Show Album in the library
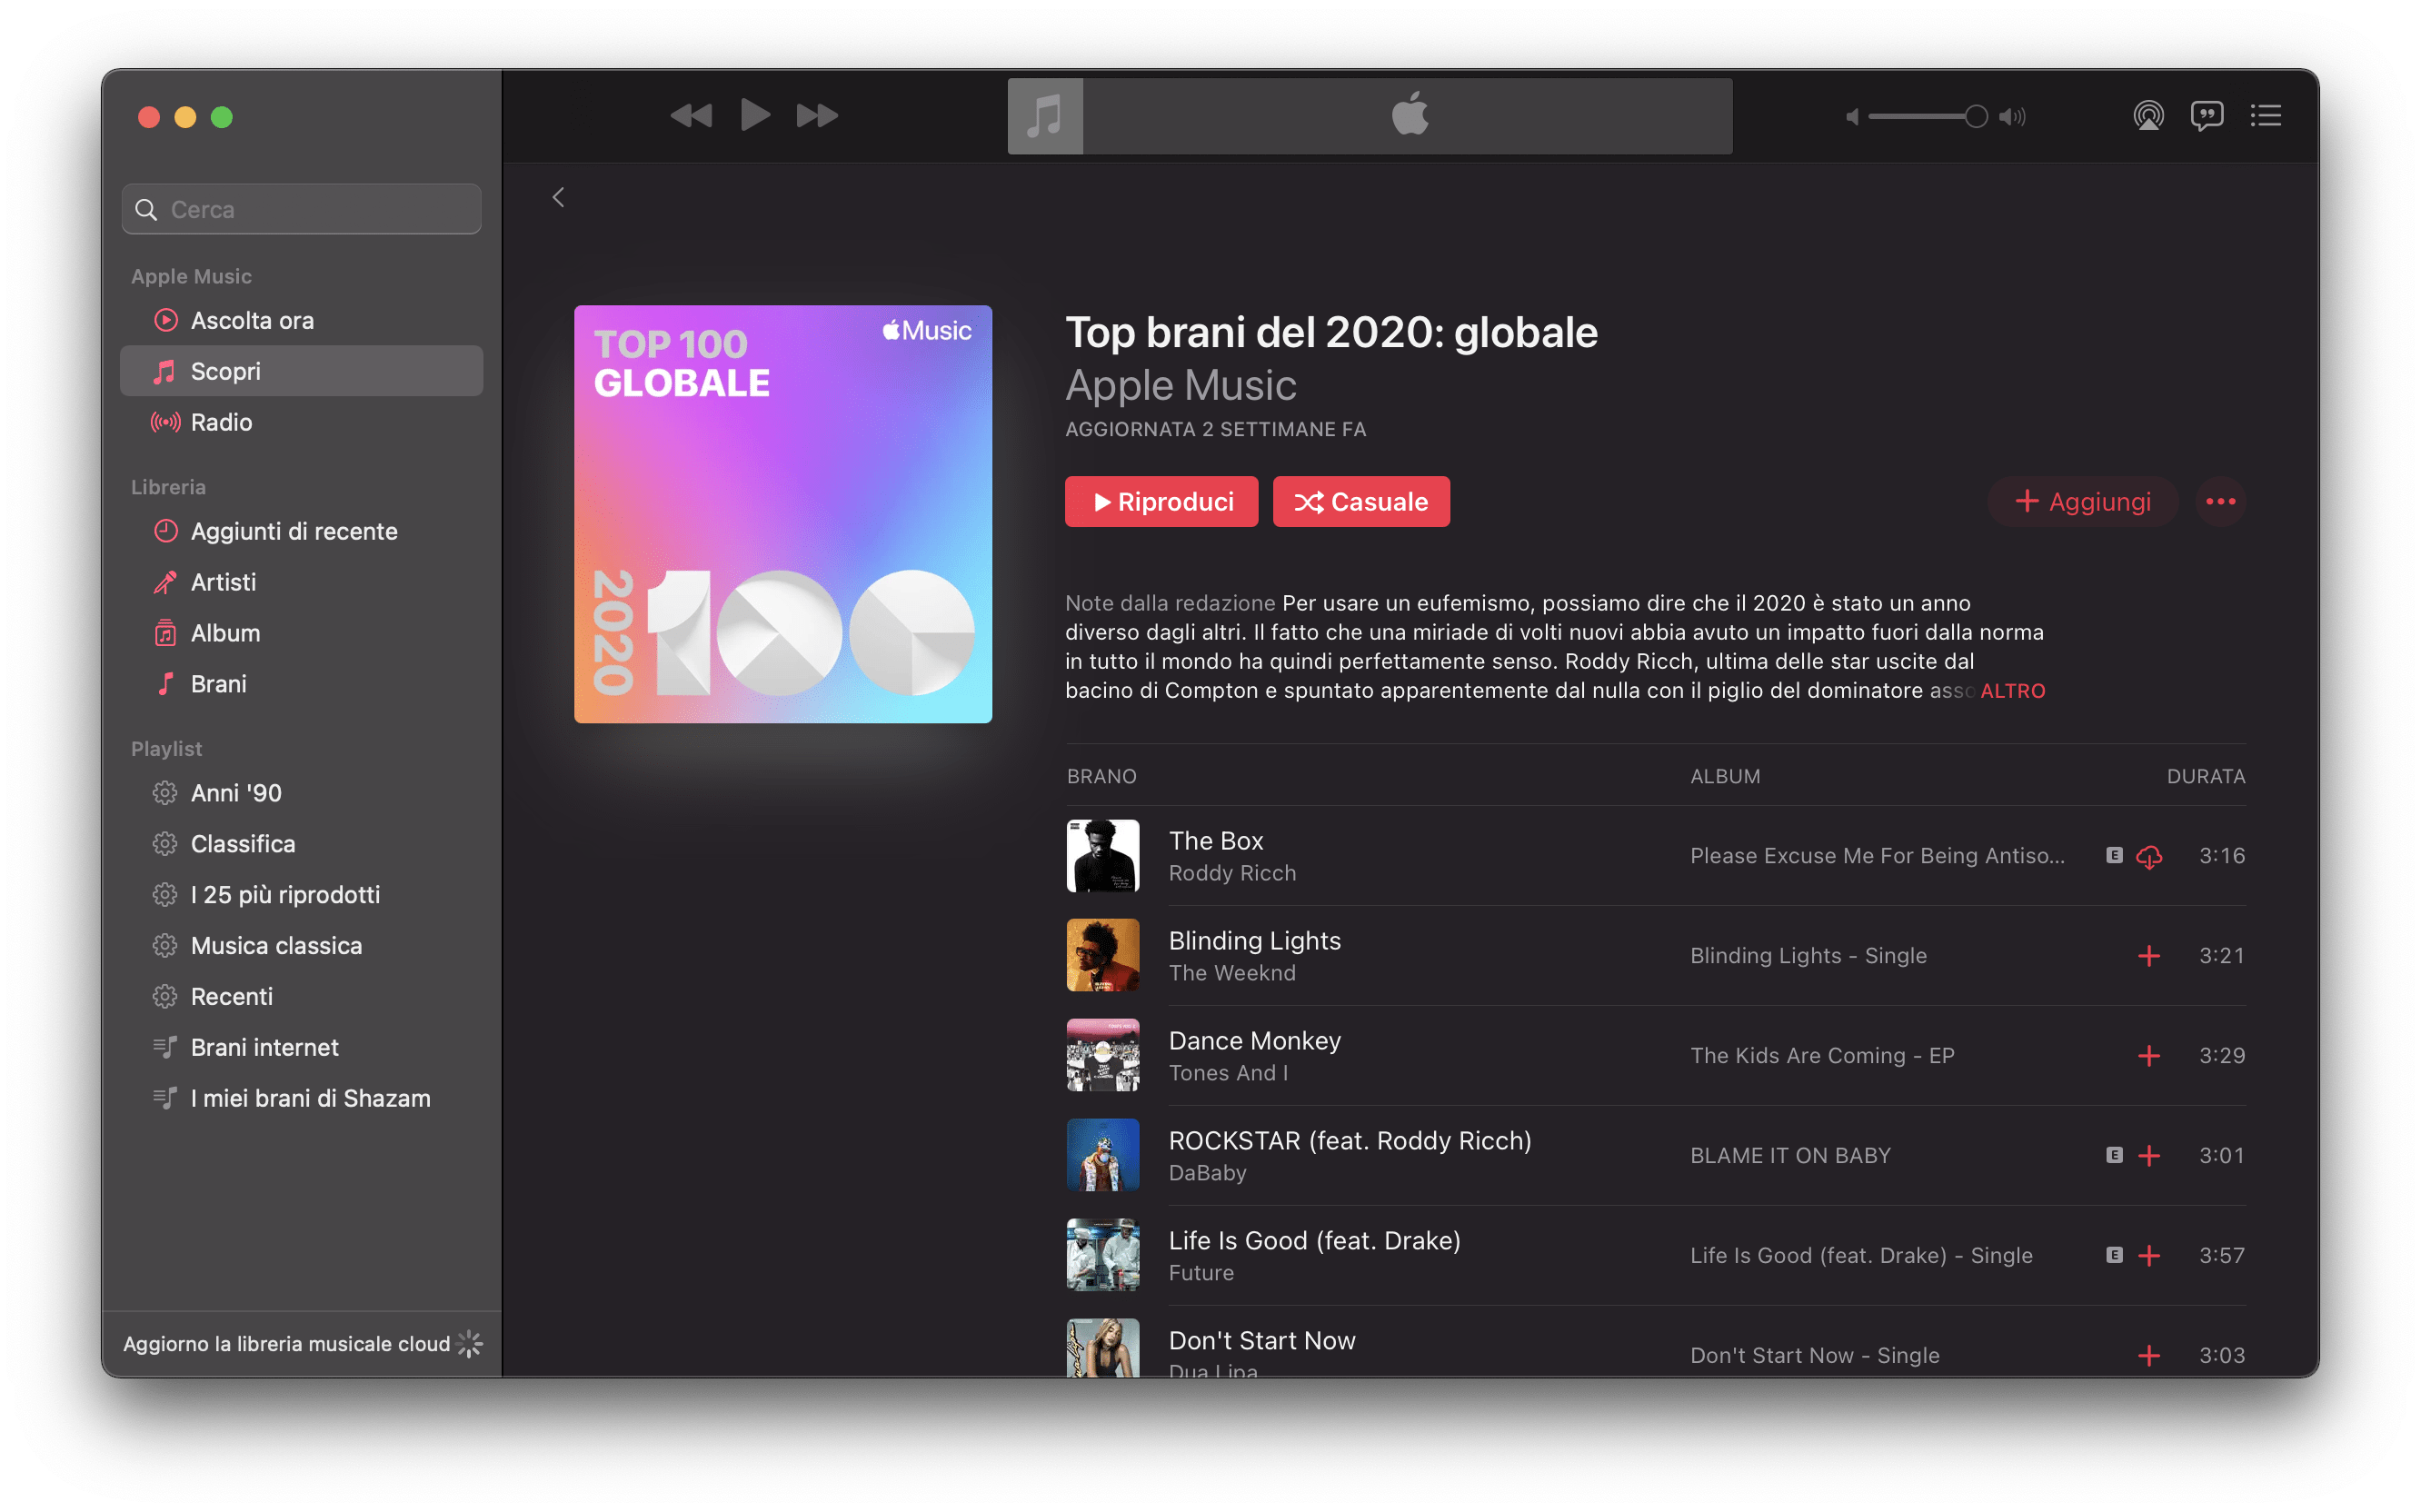 (x=302, y=633)
